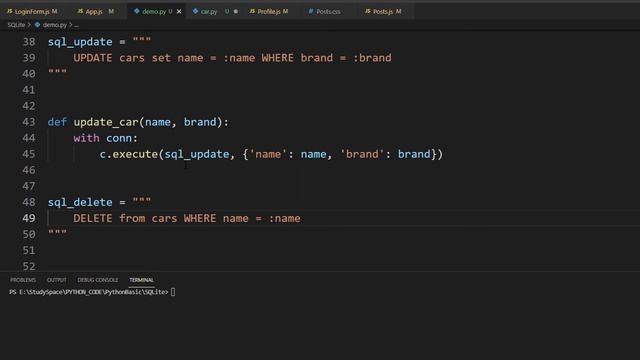Image resolution: width=640 pixels, height=360 pixels.
Task: Open the PROBLEMS panel tab
Action: [x=23, y=280]
